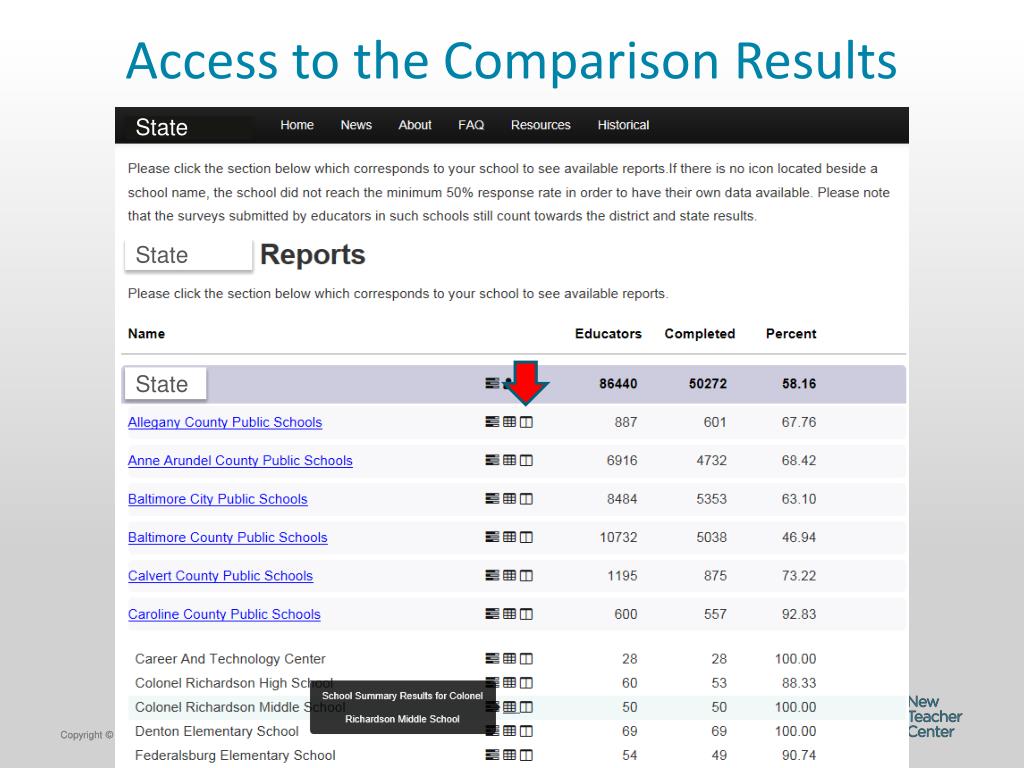This screenshot has width=1024, height=768.
Task: Open Caroline County comparison results icon
Action: [526, 614]
